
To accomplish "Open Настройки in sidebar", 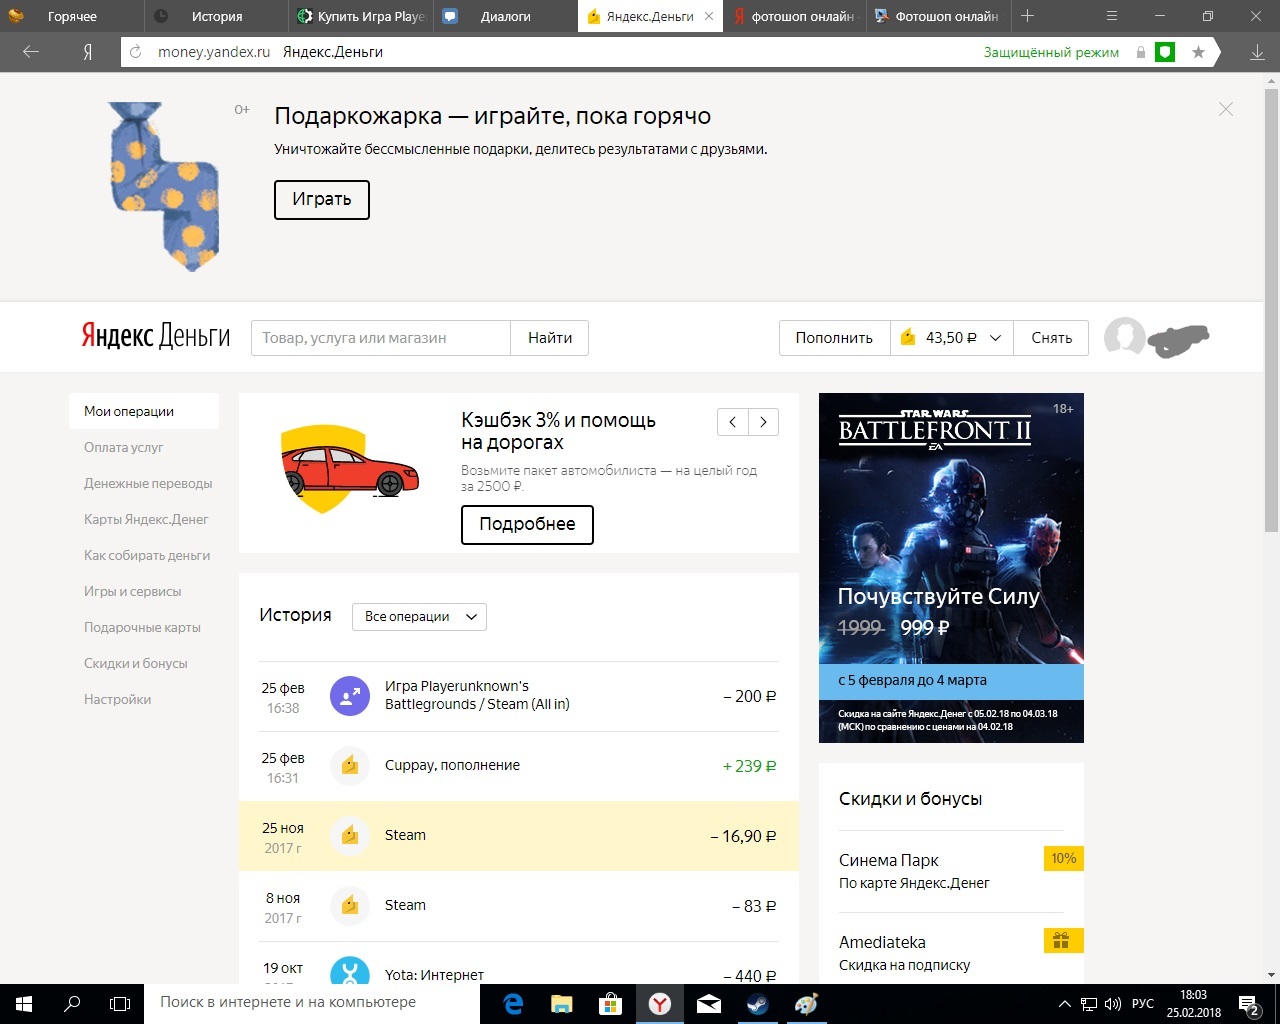I will pyautogui.click(x=117, y=699).
